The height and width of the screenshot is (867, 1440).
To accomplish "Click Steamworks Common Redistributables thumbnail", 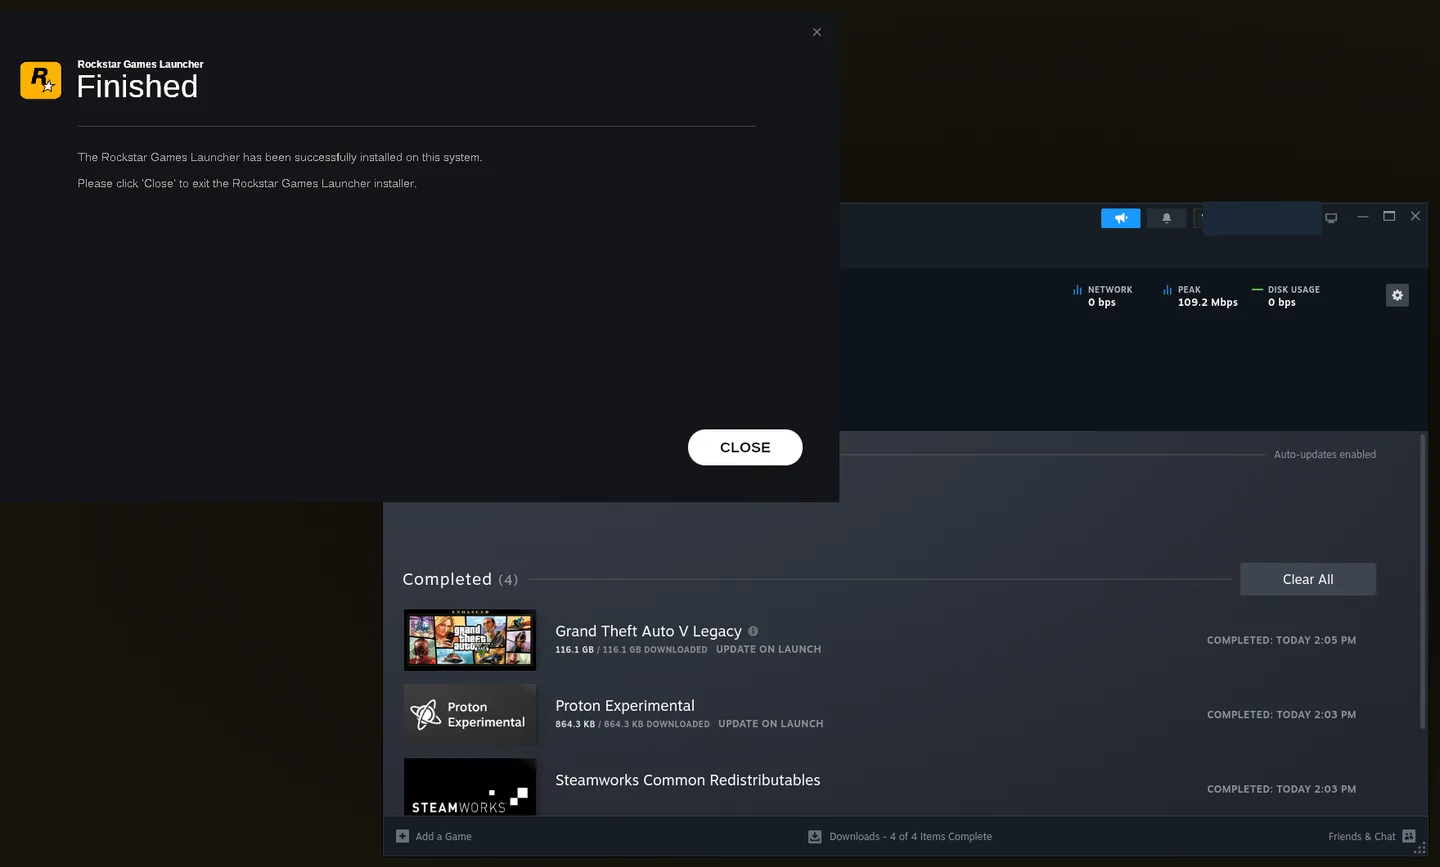I will click(470, 787).
